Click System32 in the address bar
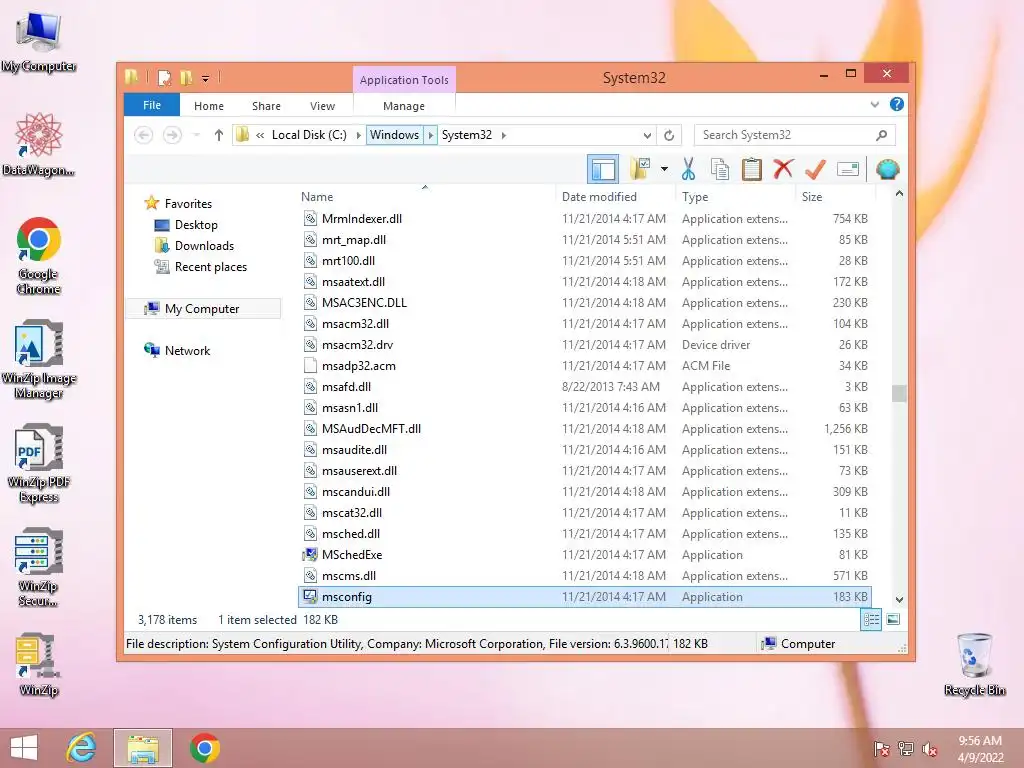1024x768 pixels. (x=466, y=135)
